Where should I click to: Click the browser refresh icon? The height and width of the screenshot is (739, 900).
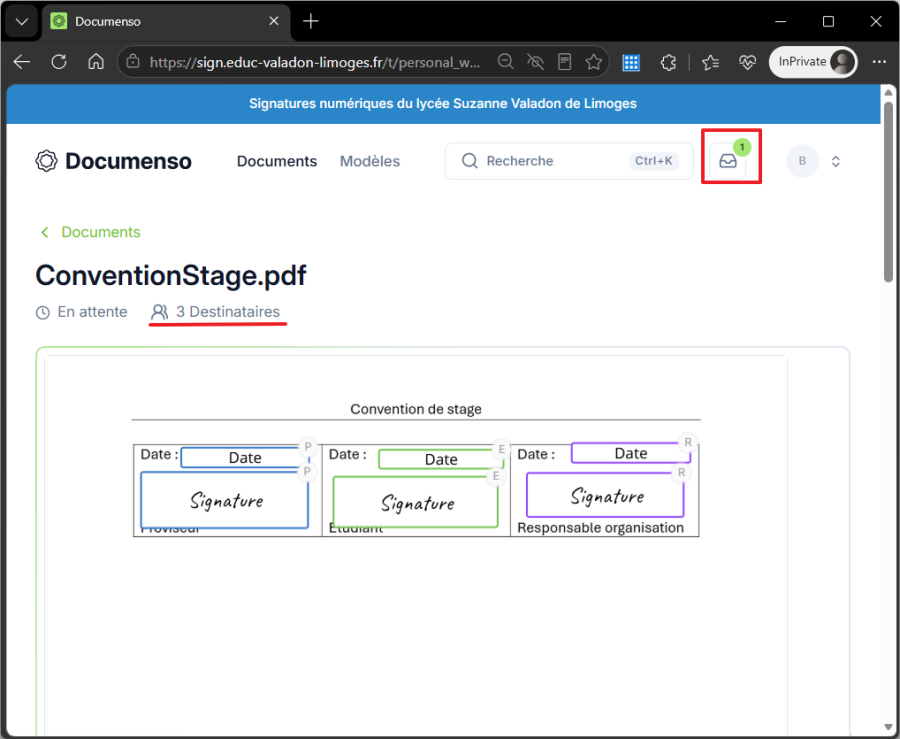click(x=59, y=62)
